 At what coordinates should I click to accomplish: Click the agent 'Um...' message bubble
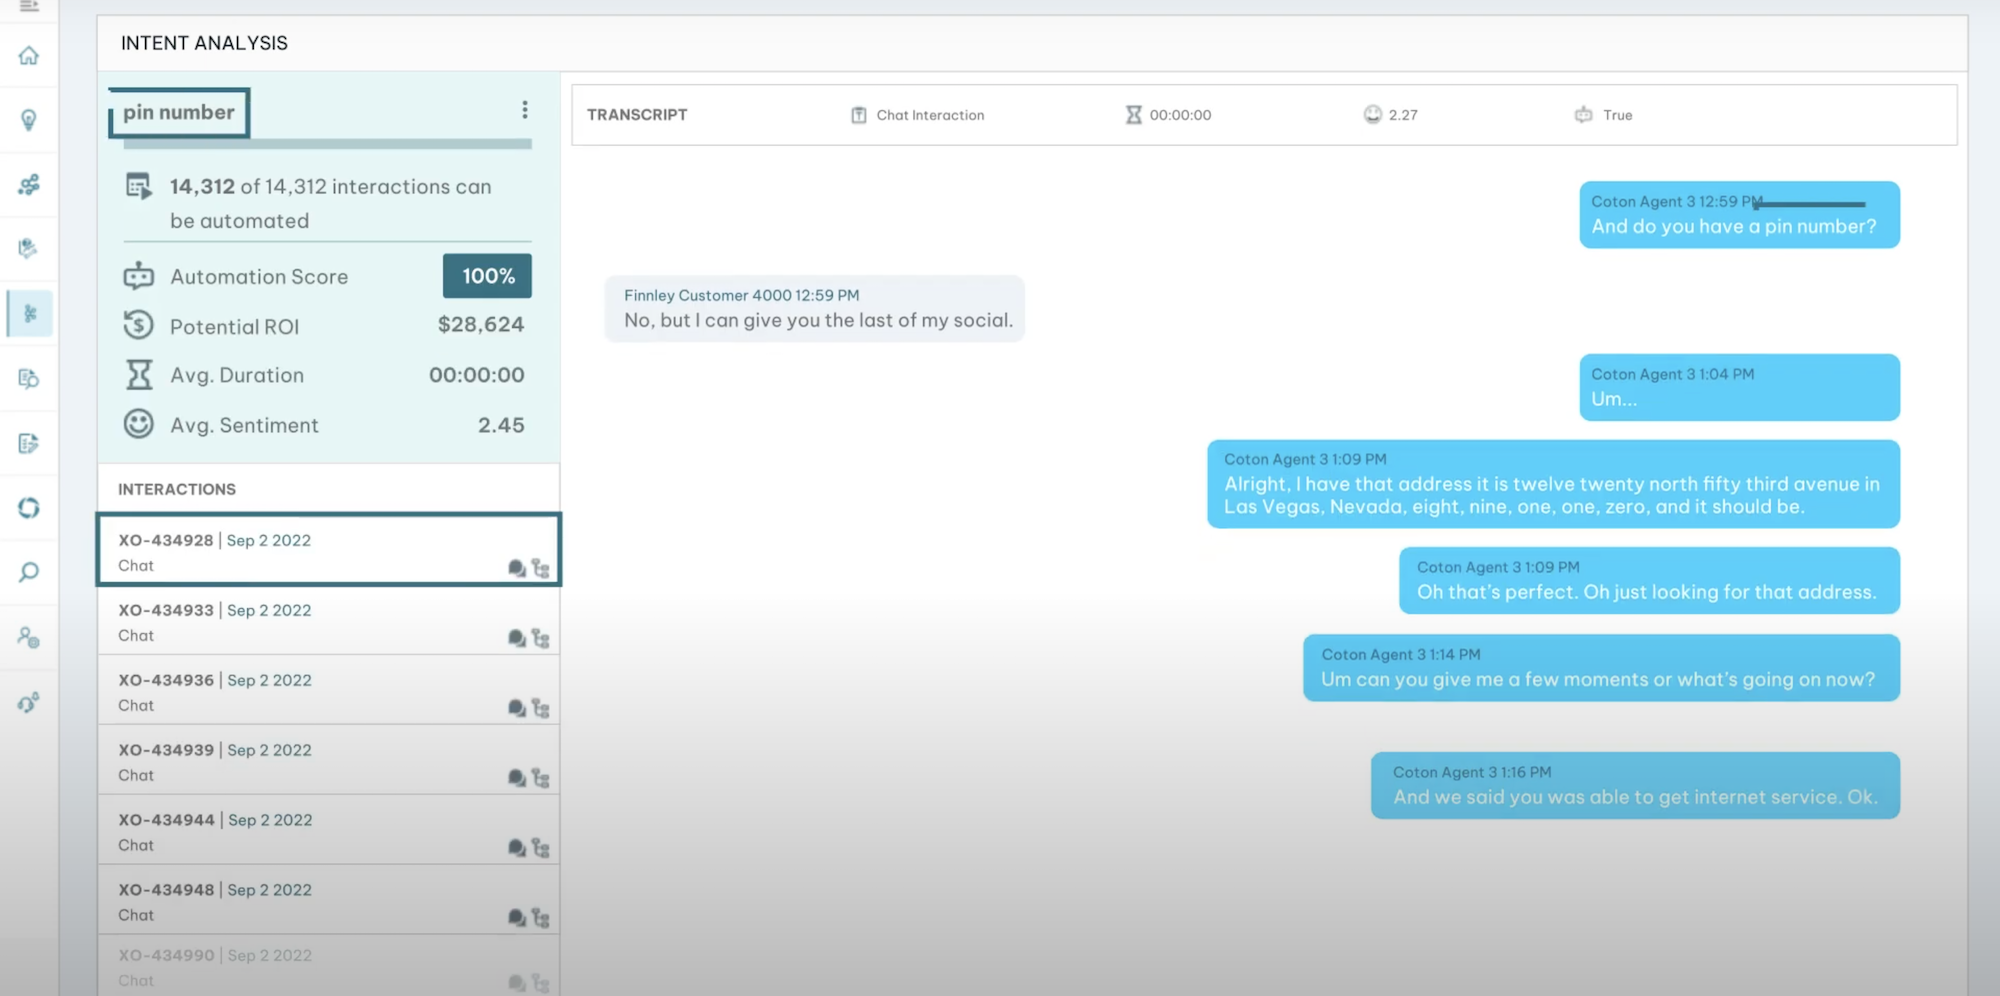point(1740,387)
